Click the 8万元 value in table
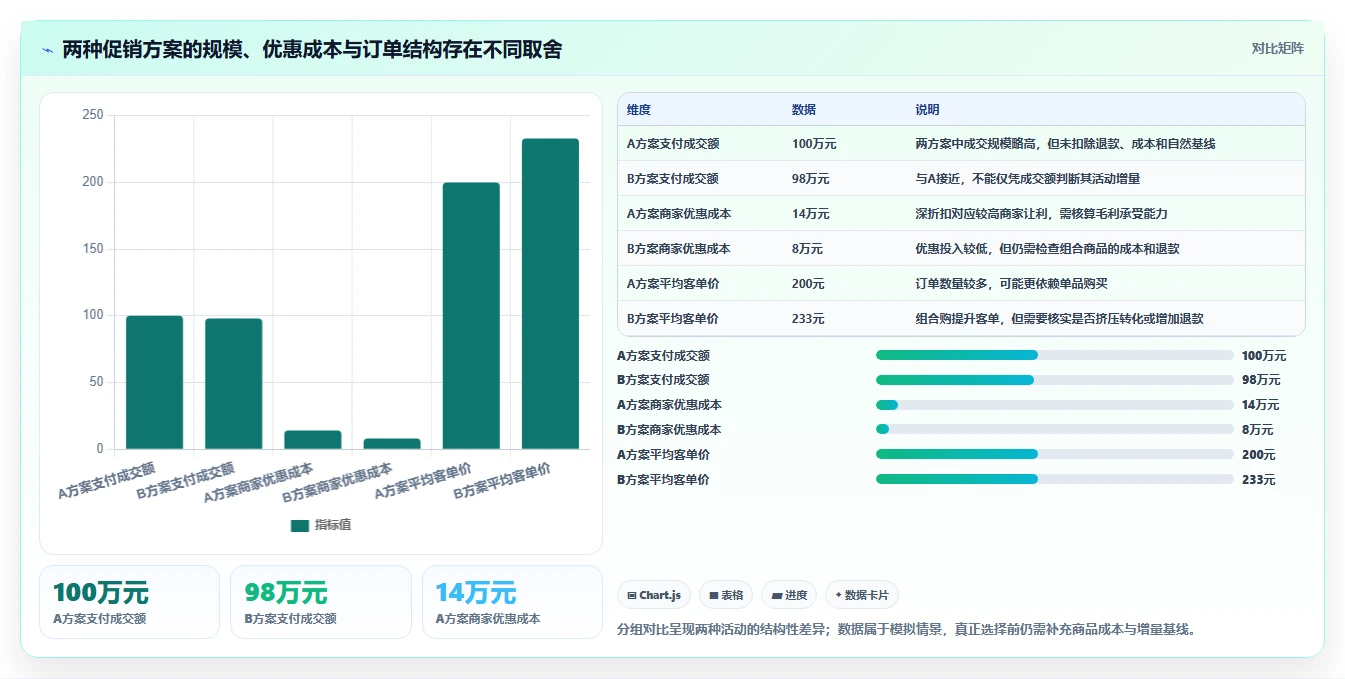 [x=807, y=249]
